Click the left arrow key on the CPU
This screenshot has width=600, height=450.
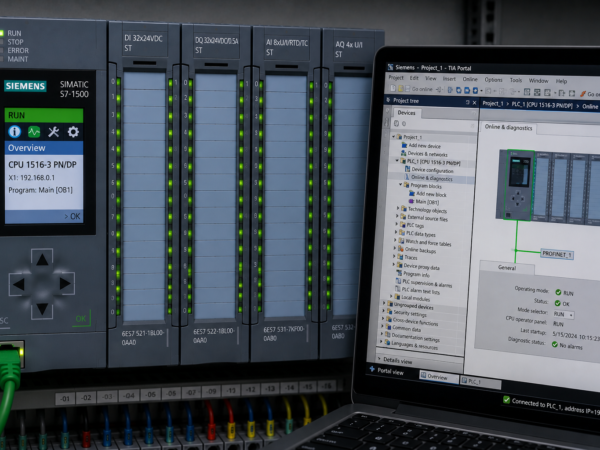(19, 284)
